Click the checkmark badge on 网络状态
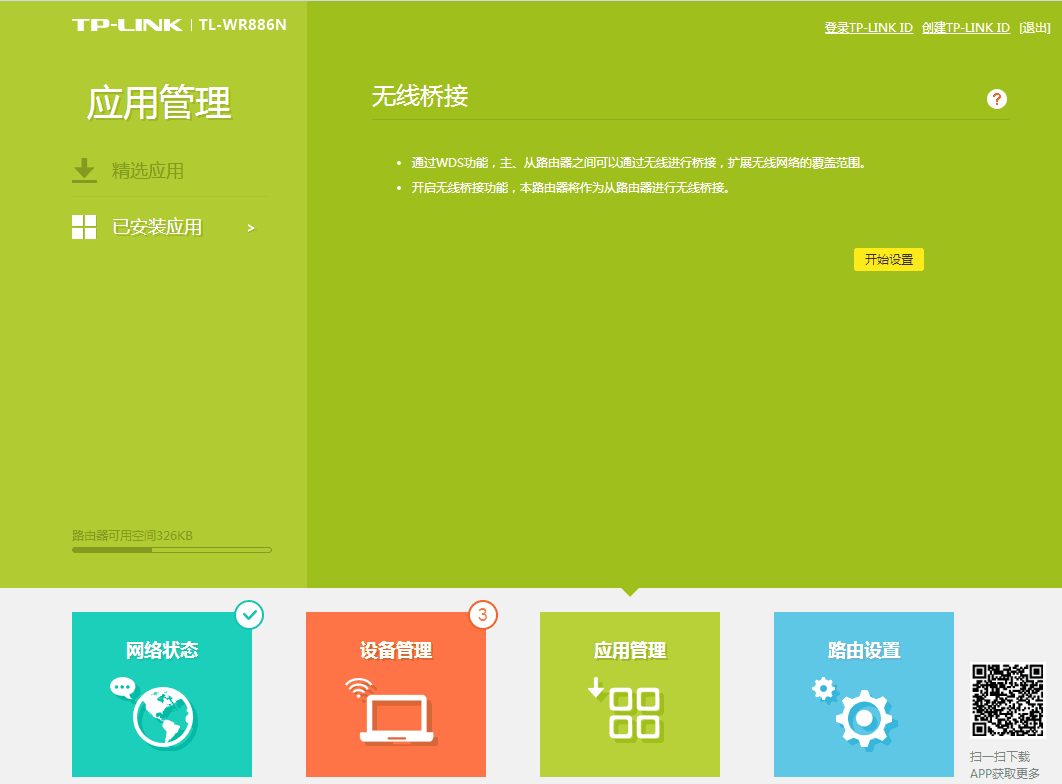1062x784 pixels. click(250, 616)
